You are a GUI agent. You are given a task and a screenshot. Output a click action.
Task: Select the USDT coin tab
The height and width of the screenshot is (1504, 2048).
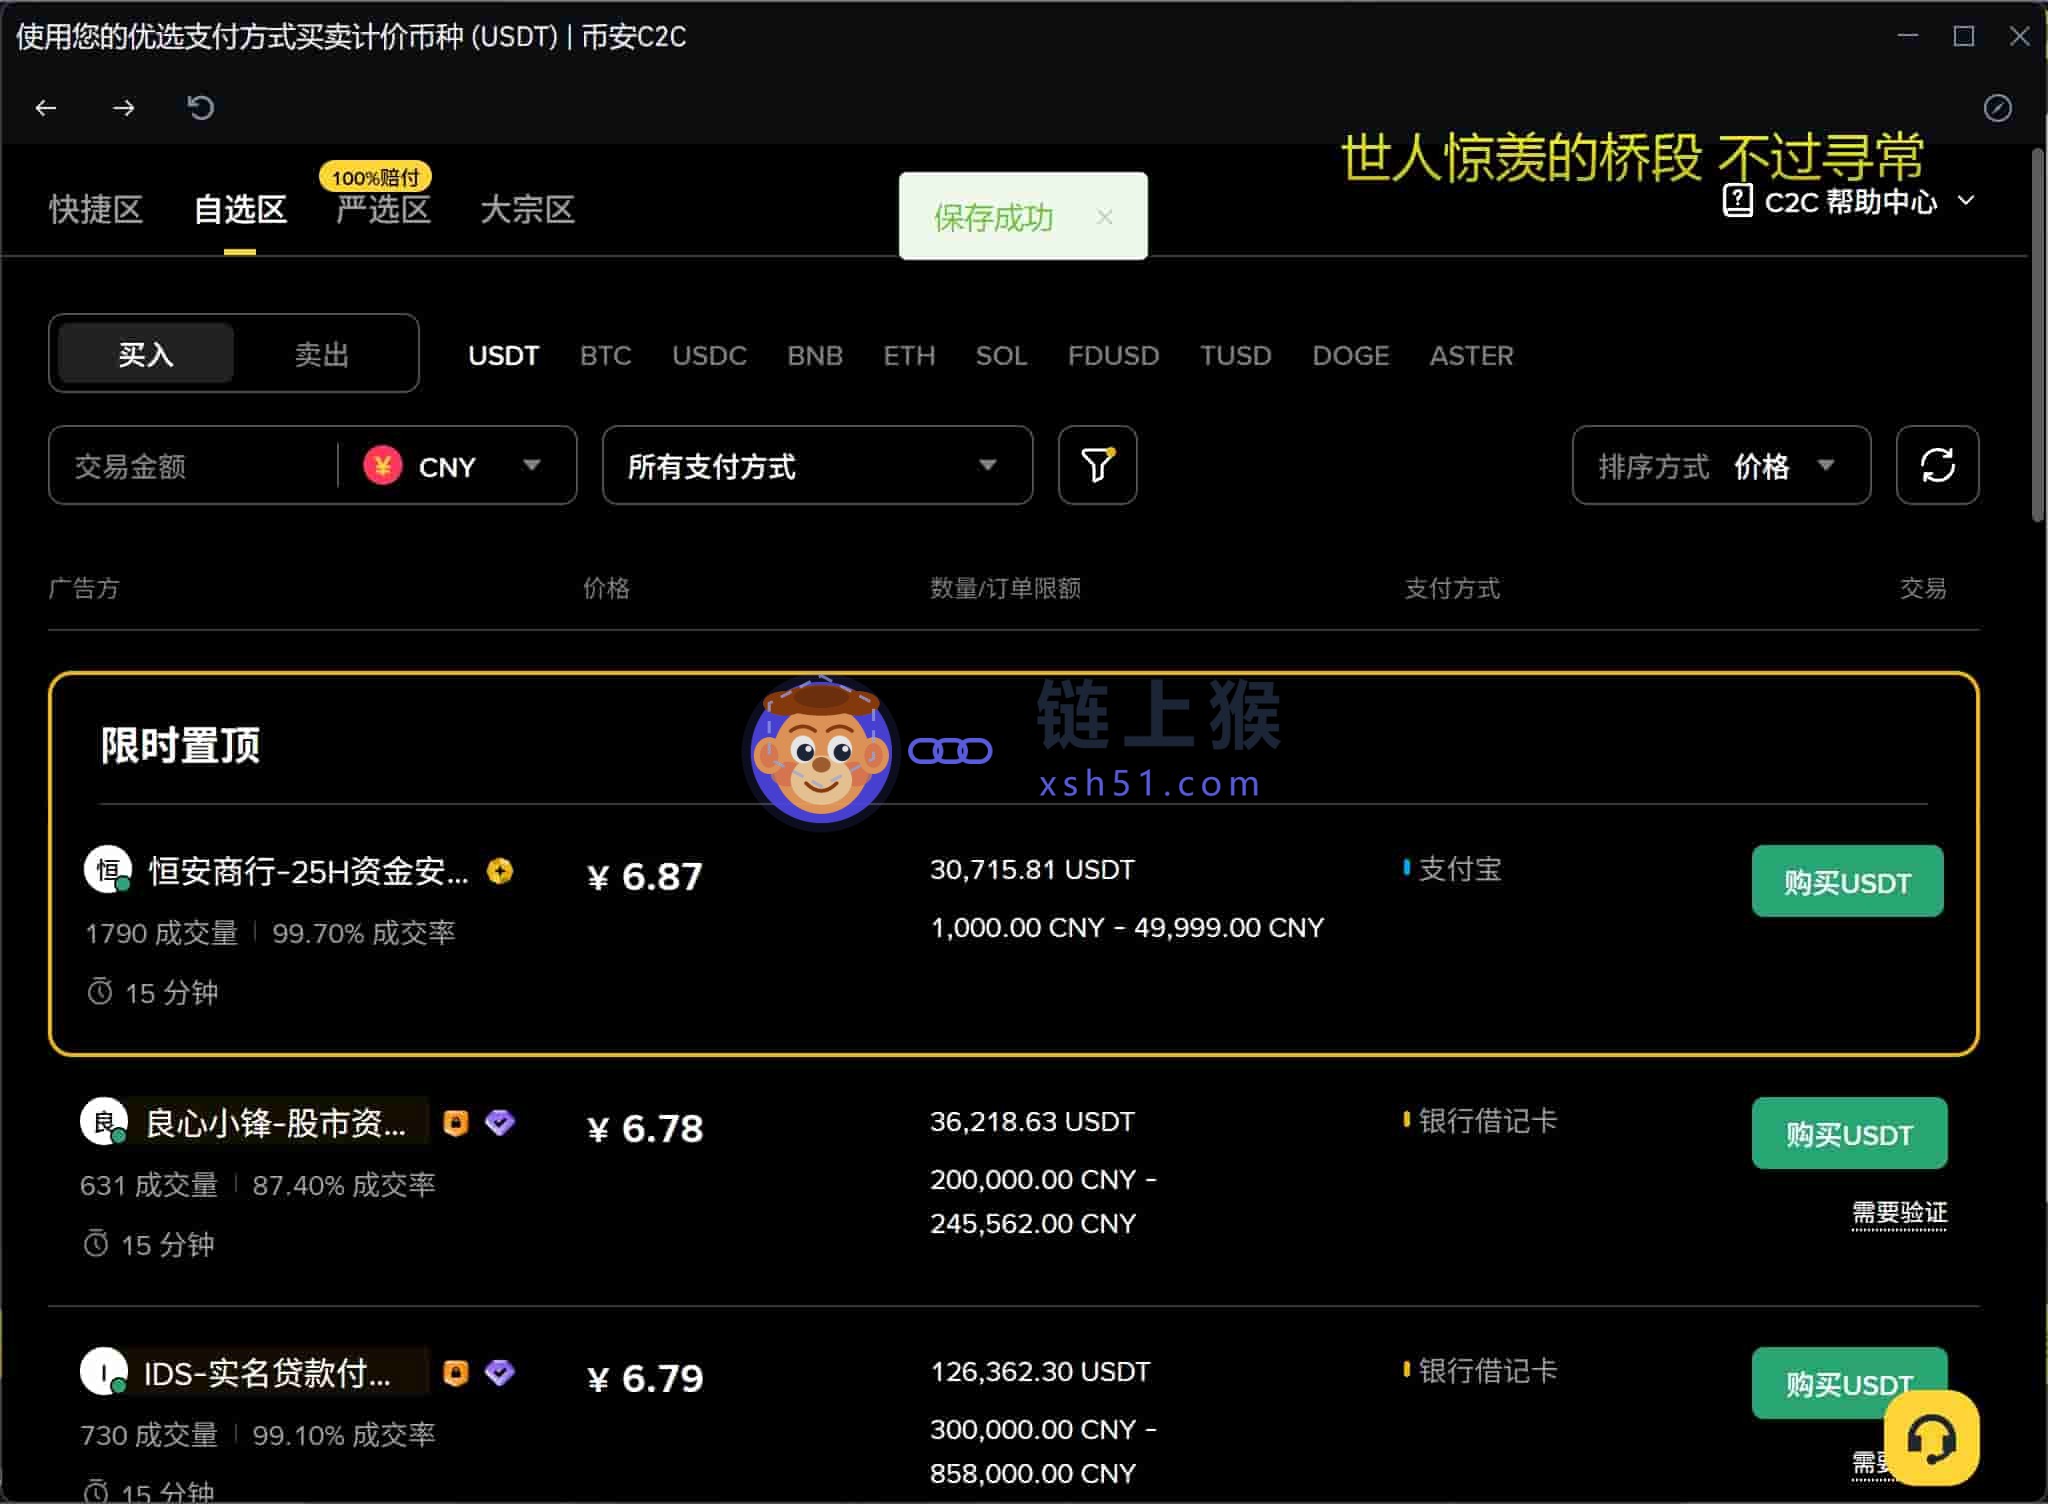click(503, 355)
